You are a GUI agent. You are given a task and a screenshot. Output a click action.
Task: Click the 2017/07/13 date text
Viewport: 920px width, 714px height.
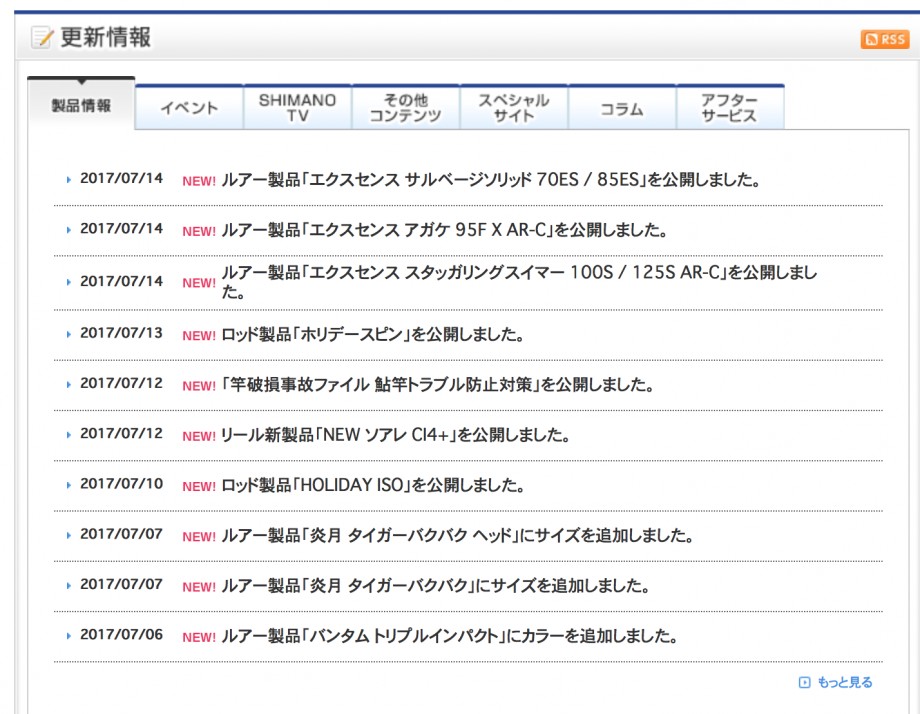[x=121, y=333]
